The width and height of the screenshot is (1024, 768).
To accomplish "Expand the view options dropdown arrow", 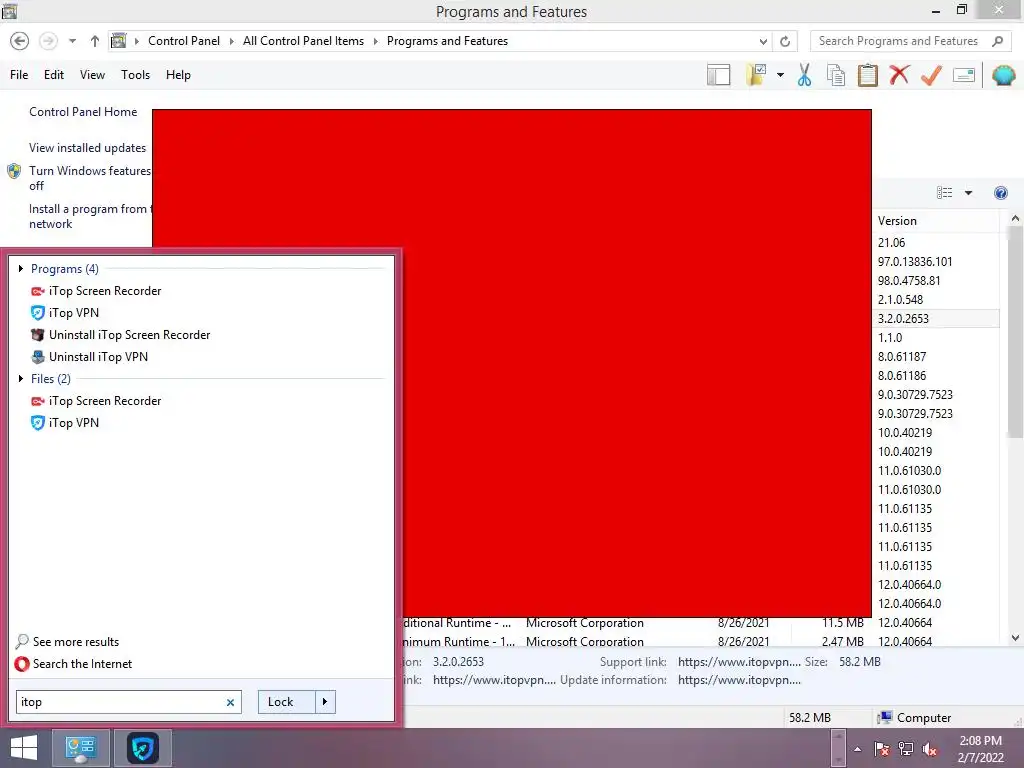I will point(968,193).
